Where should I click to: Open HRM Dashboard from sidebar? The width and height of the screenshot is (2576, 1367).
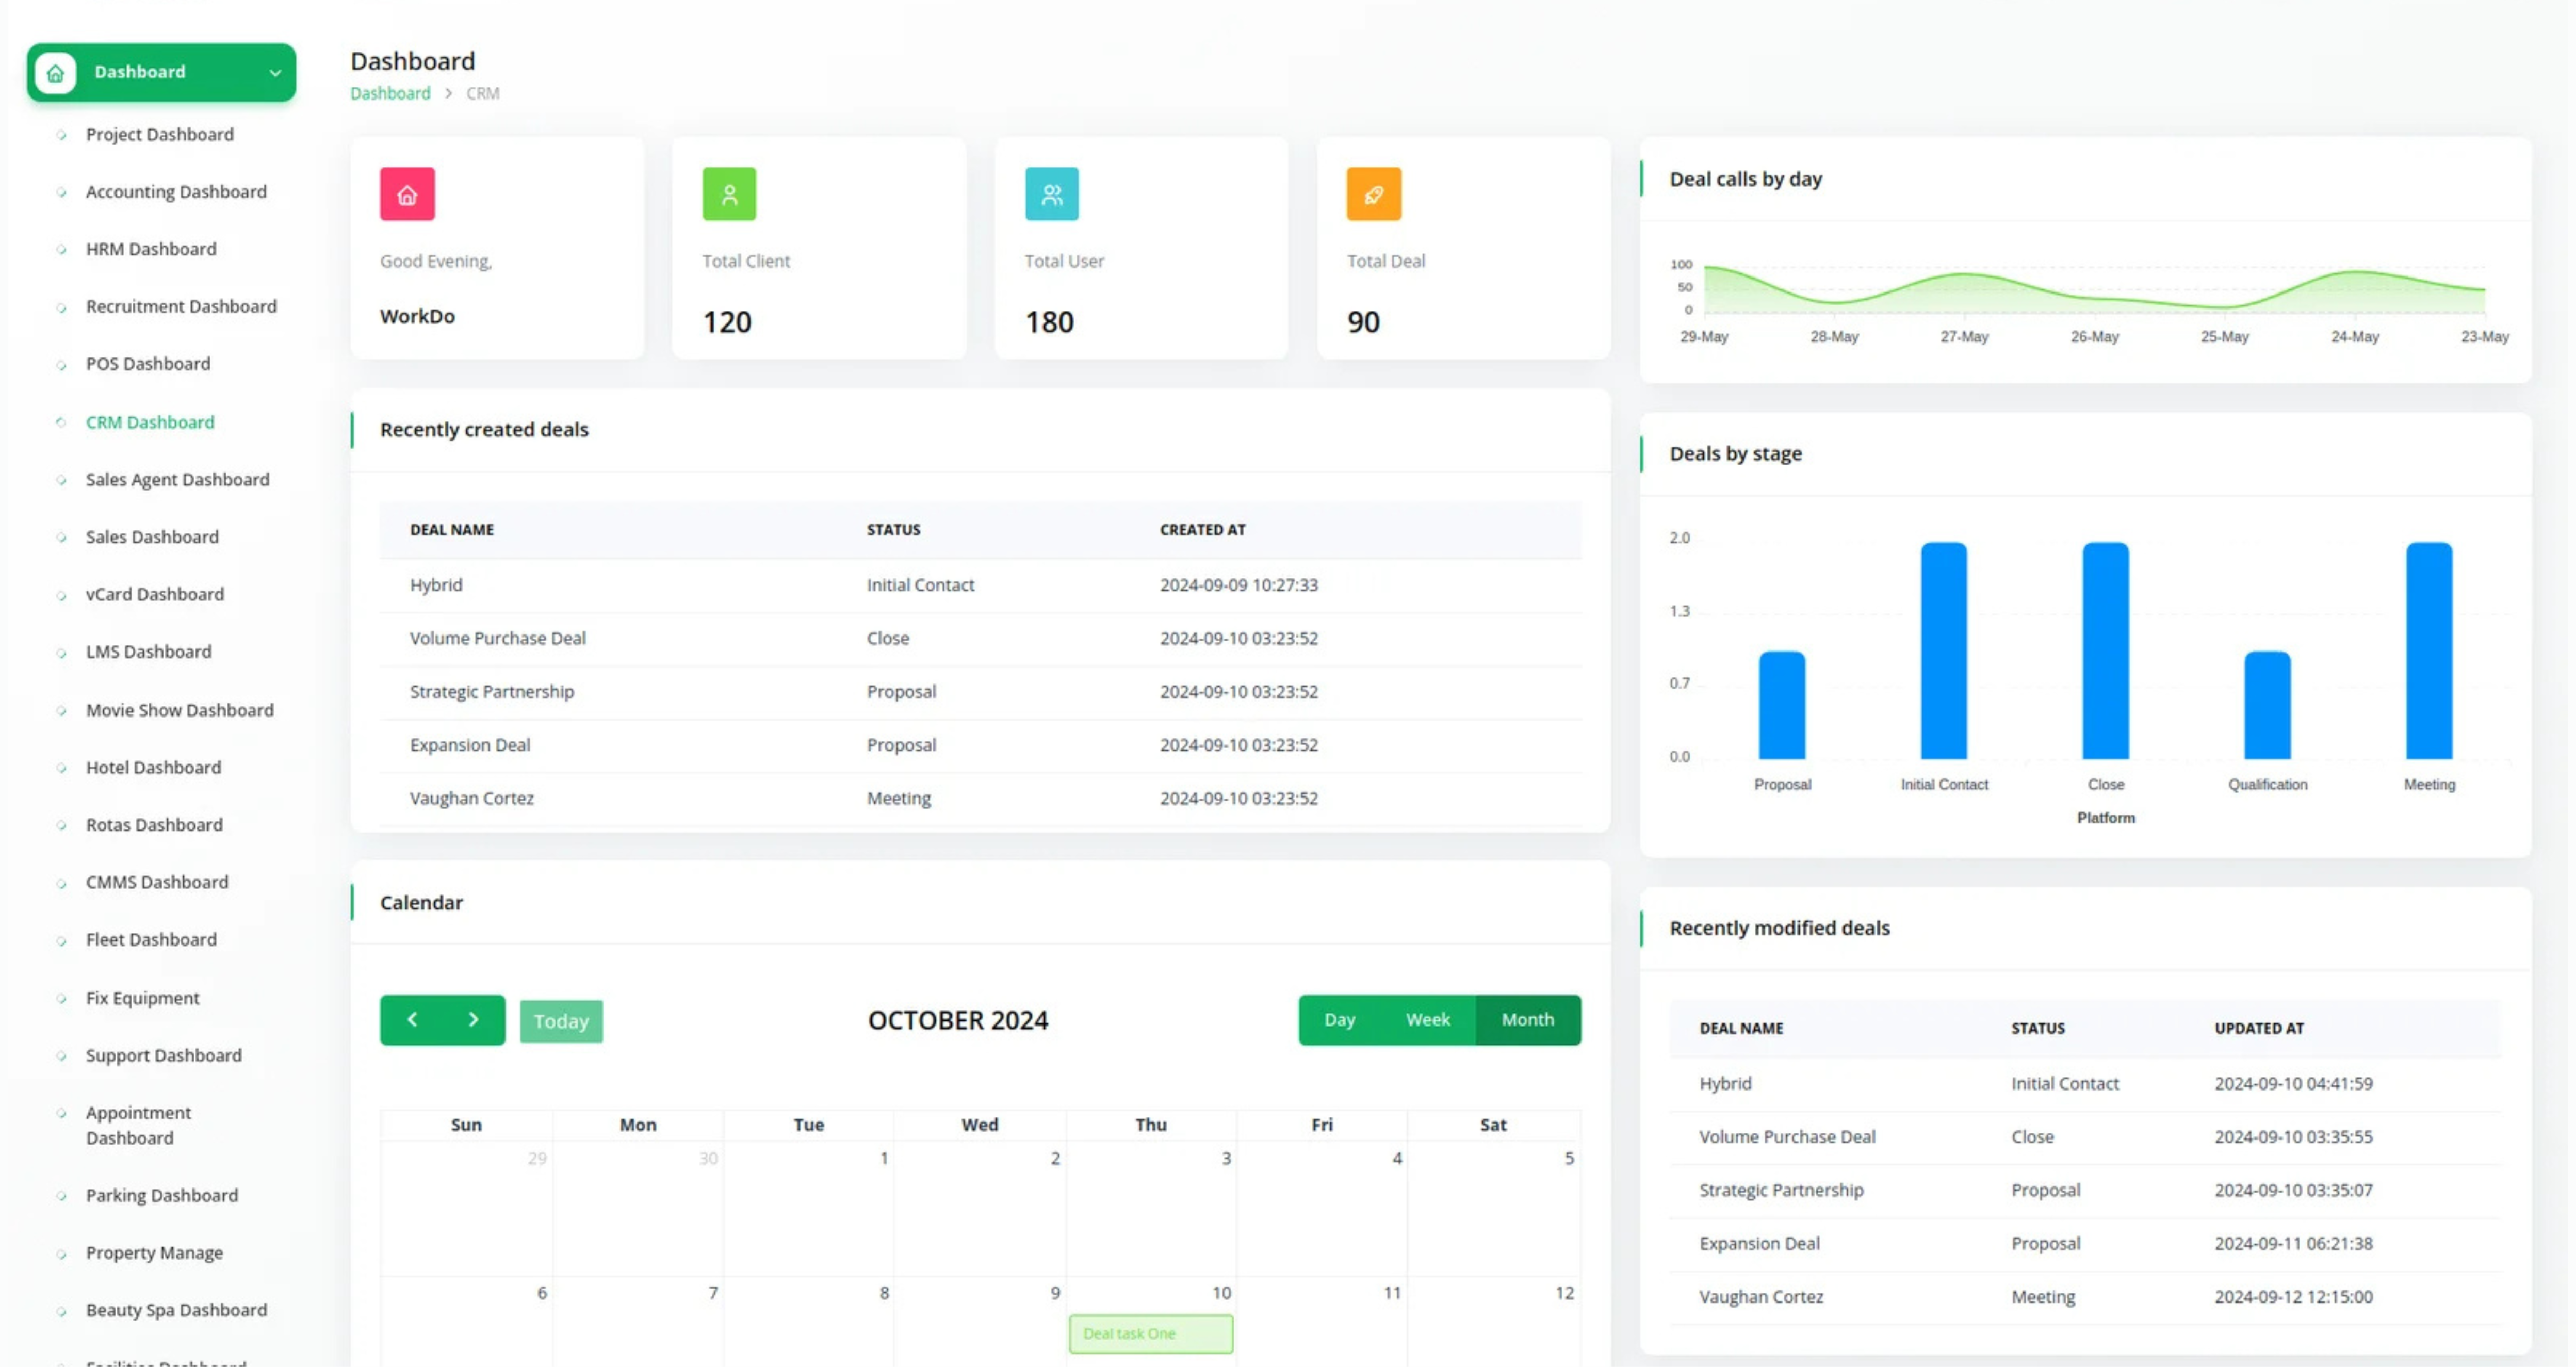[x=151, y=249]
